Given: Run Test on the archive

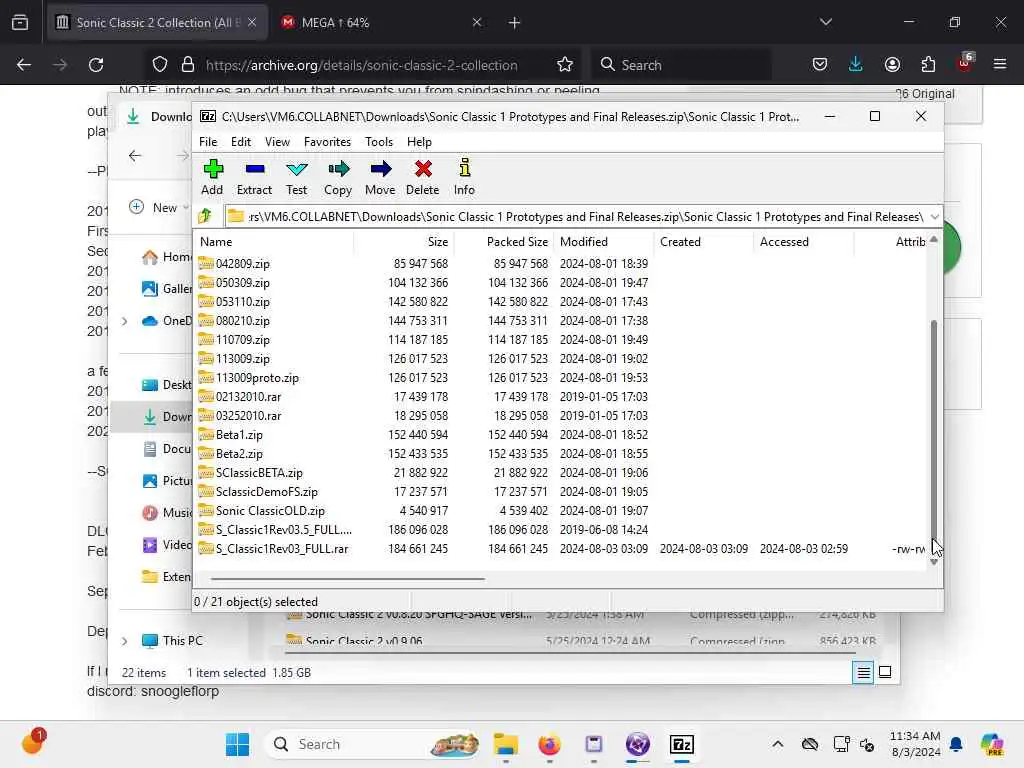Looking at the screenshot, I should pyautogui.click(x=296, y=177).
